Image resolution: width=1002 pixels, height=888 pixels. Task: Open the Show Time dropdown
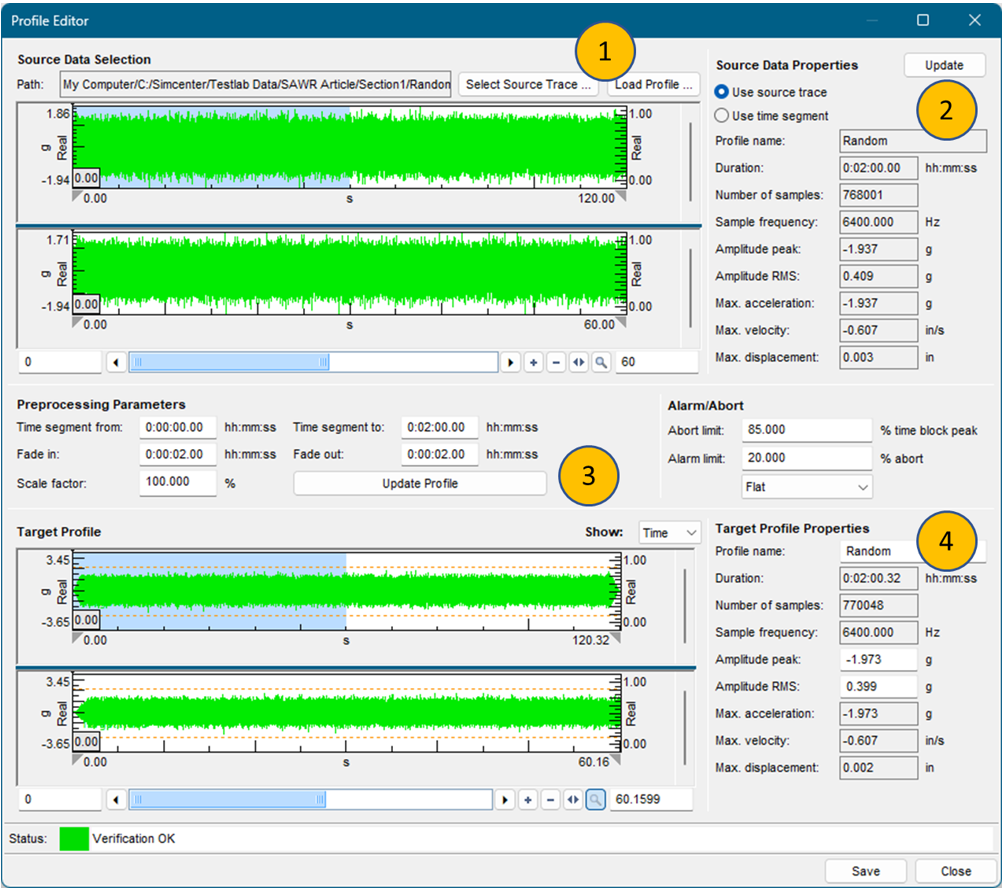tap(669, 533)
